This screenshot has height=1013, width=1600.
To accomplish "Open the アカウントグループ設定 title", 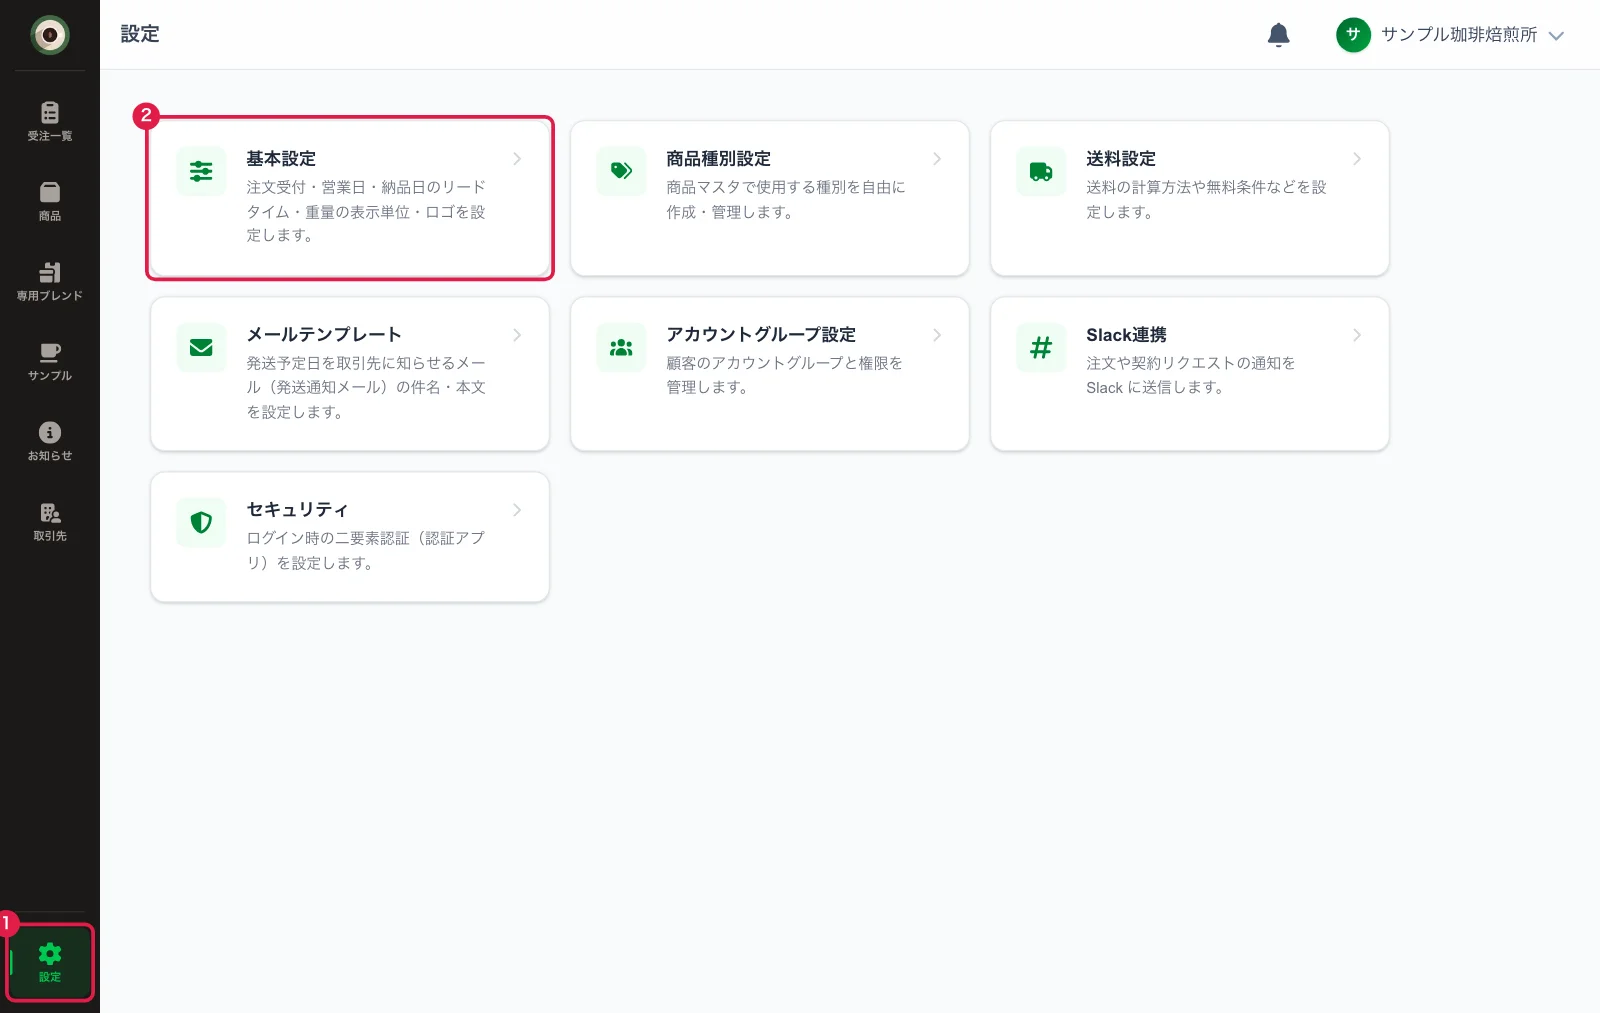I will [761, 335].
